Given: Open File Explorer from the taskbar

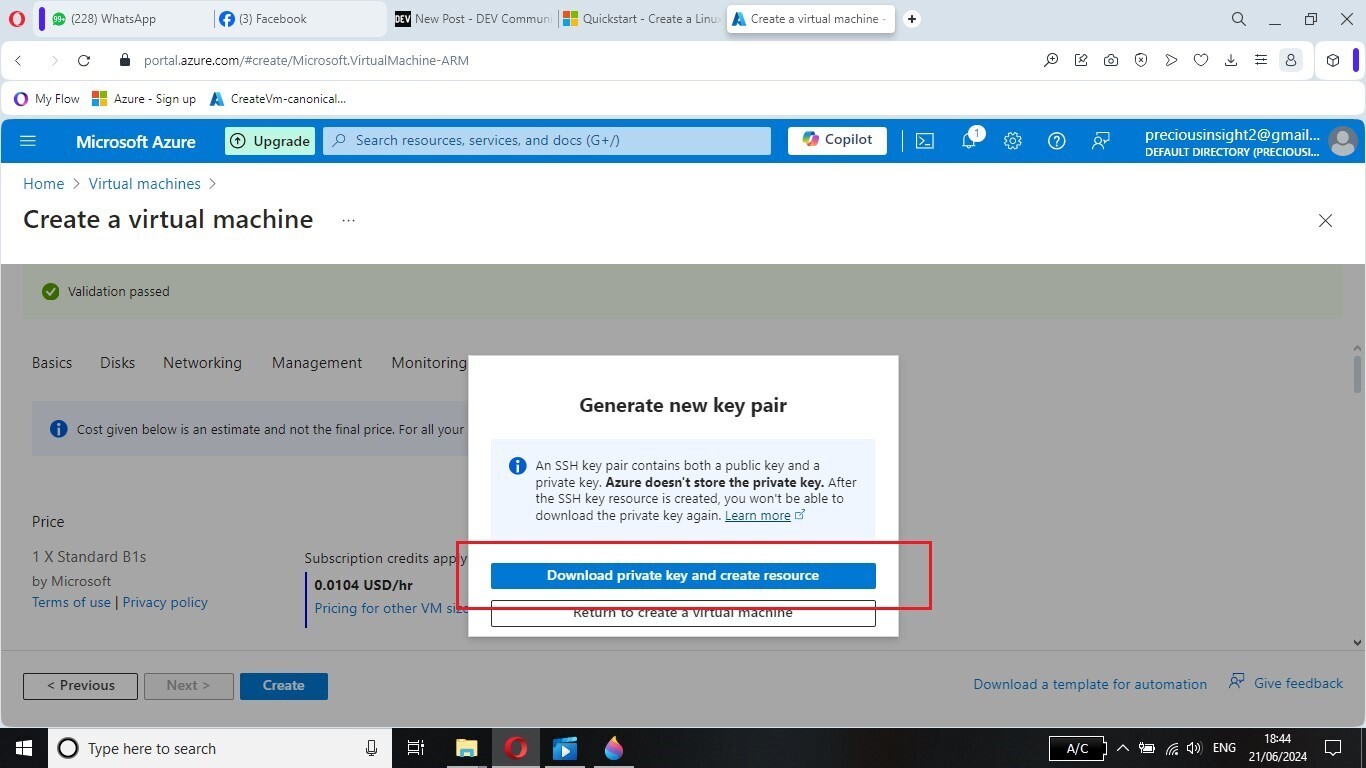Looking at the screenshot, I should [x=467, y=748].
